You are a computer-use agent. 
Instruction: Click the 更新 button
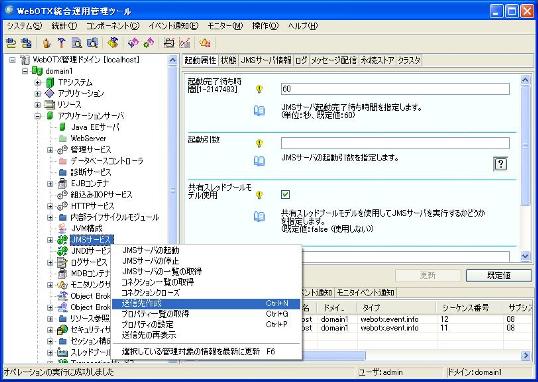click(428, 275)
